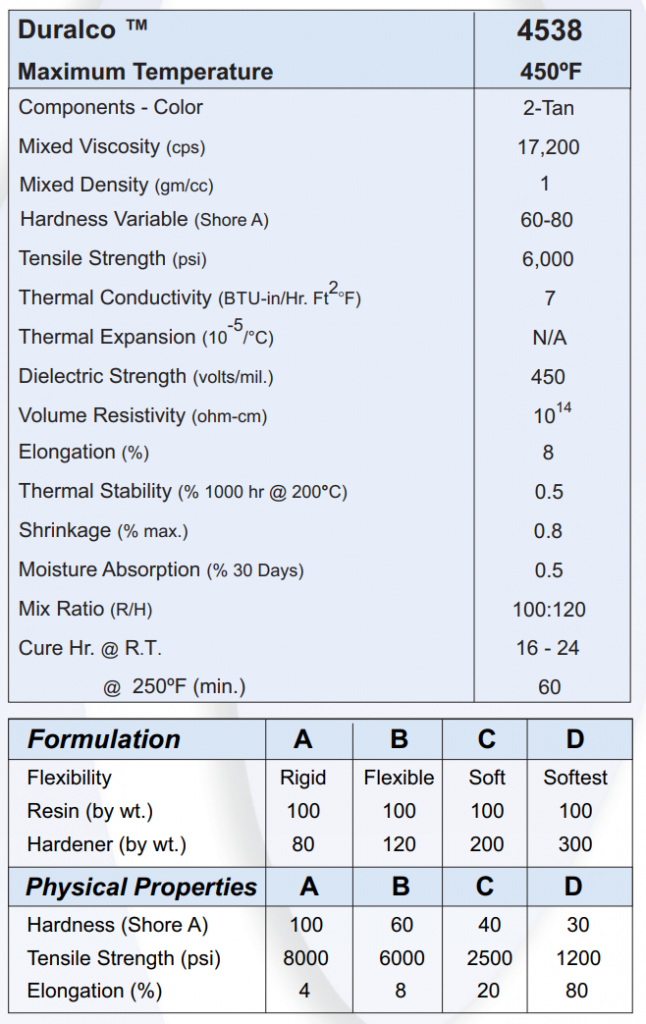Image resolution: width=646 pixels, height=1024 pixels.
Task: Click the Rigid flexibility cell
Action: point(303,777)
